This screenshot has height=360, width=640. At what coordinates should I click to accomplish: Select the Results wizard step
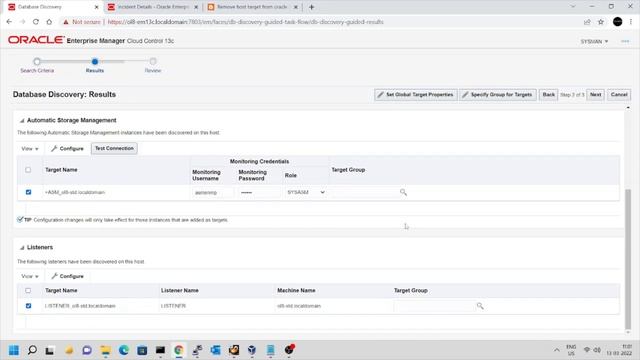click(x=95, y=65)
